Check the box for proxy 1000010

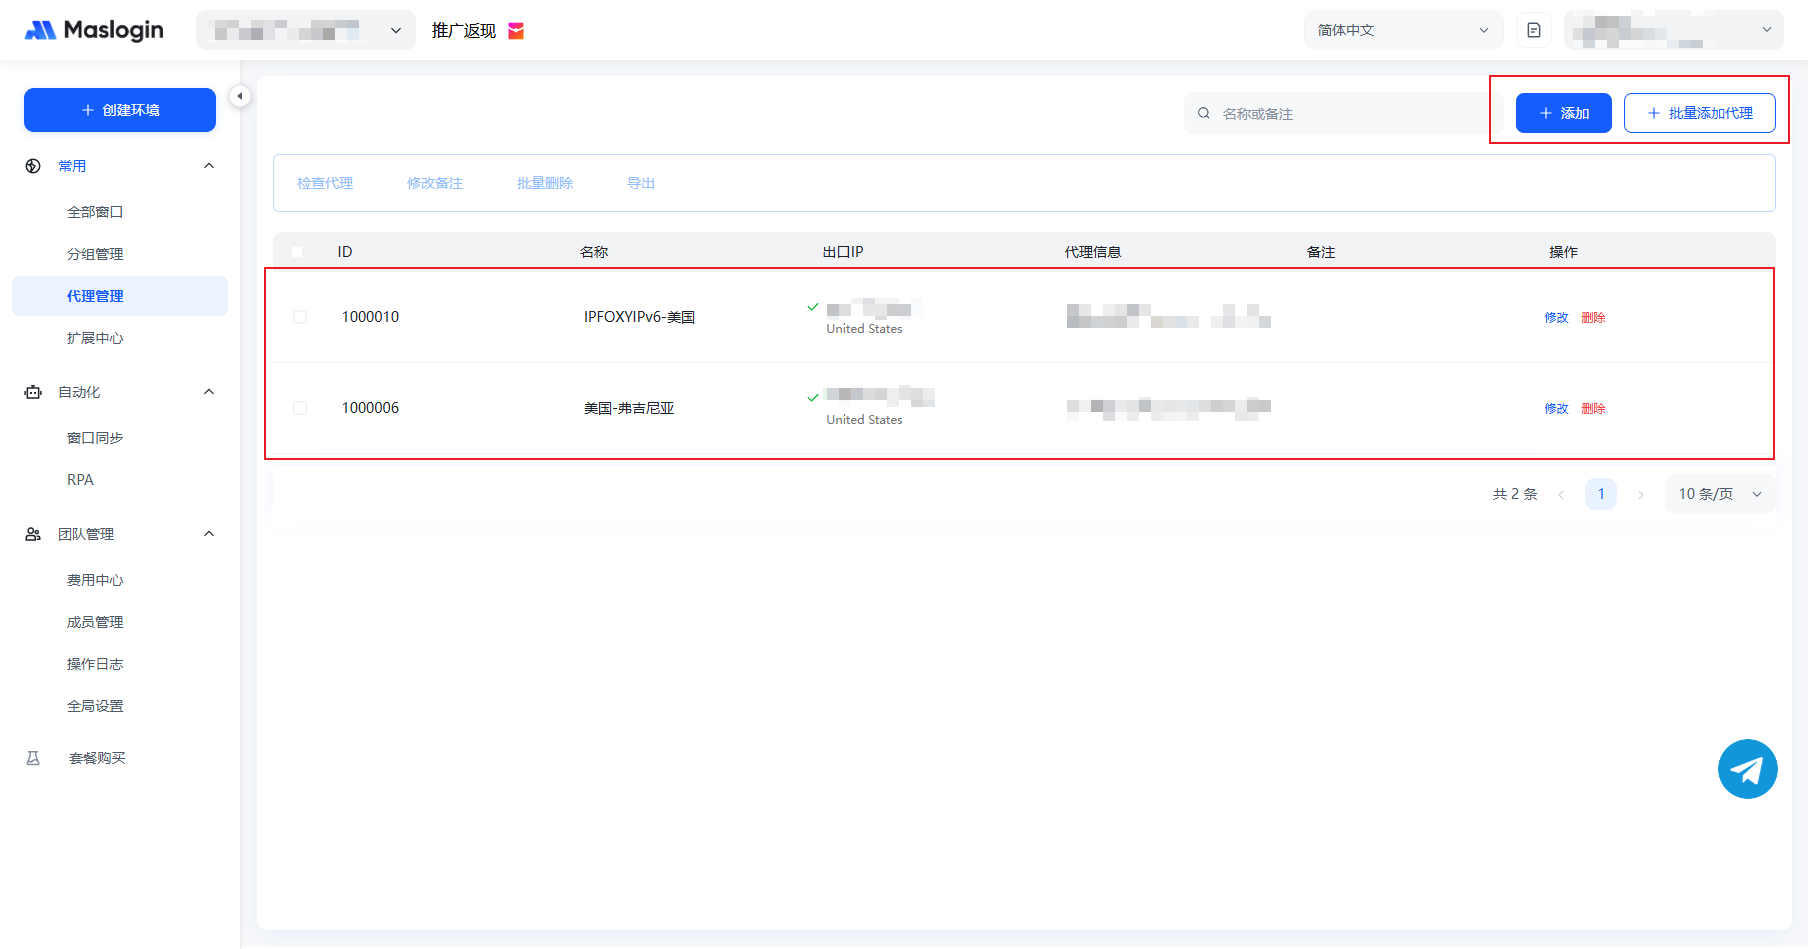(300, 317)
